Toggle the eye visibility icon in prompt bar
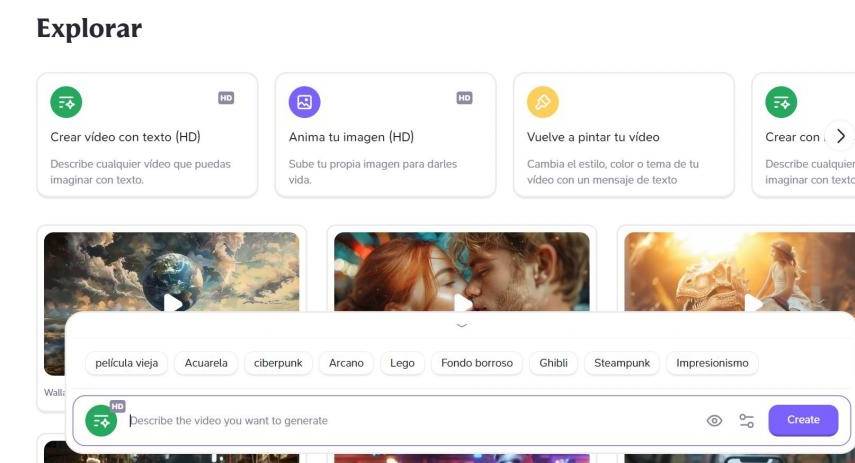This screenshot has height=463, width=855. pos(714,421)
